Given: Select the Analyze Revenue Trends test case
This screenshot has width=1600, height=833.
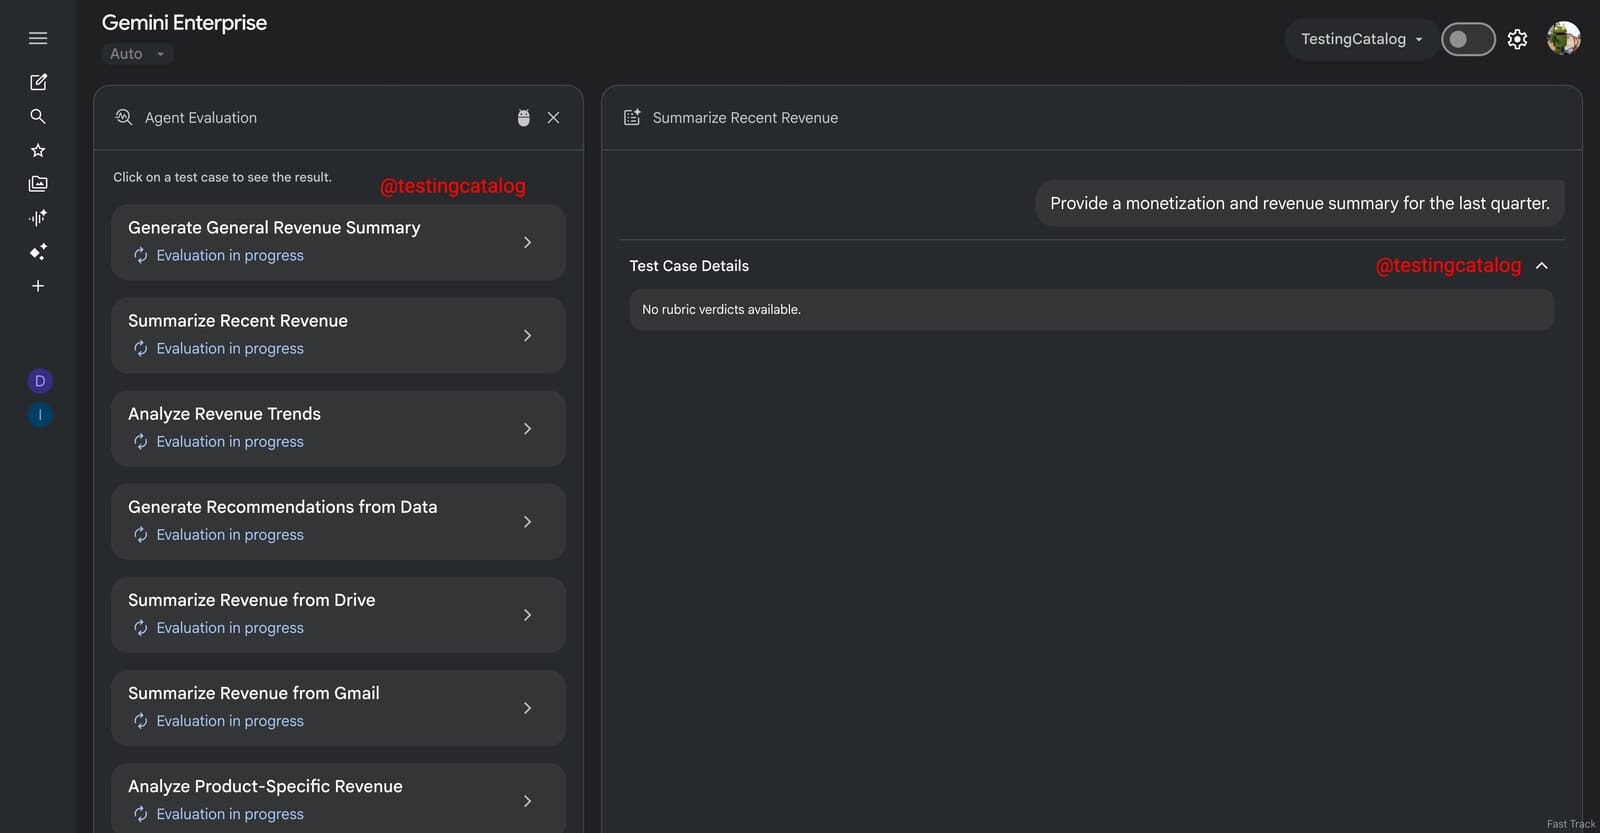Looking at the screenshot, I should [338, 428].
